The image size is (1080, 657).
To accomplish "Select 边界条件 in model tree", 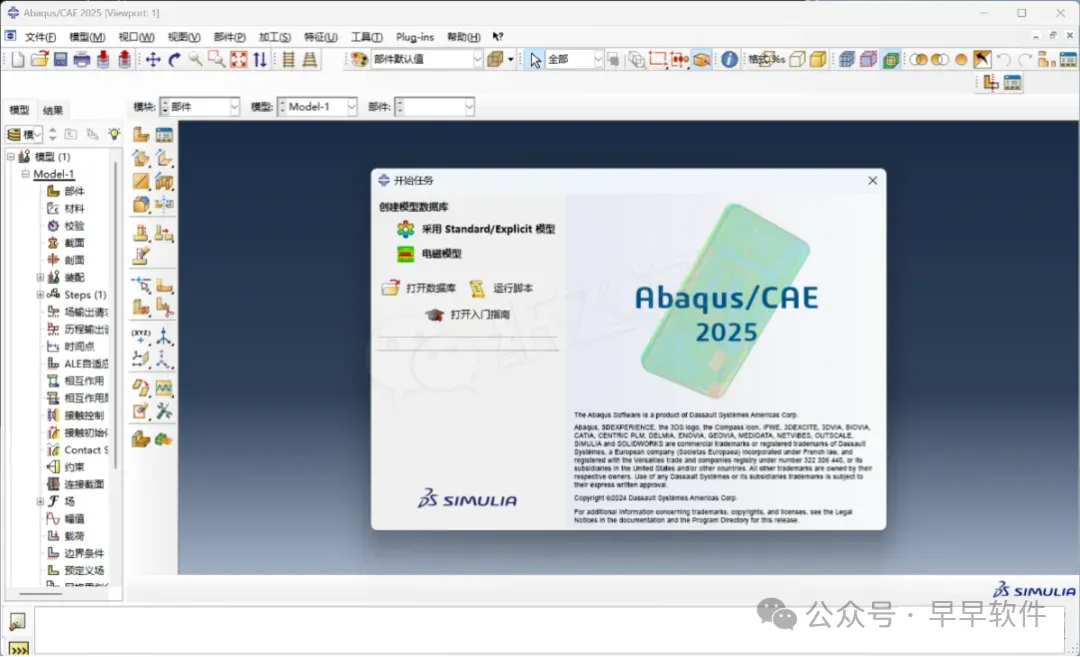I will 84,552.
